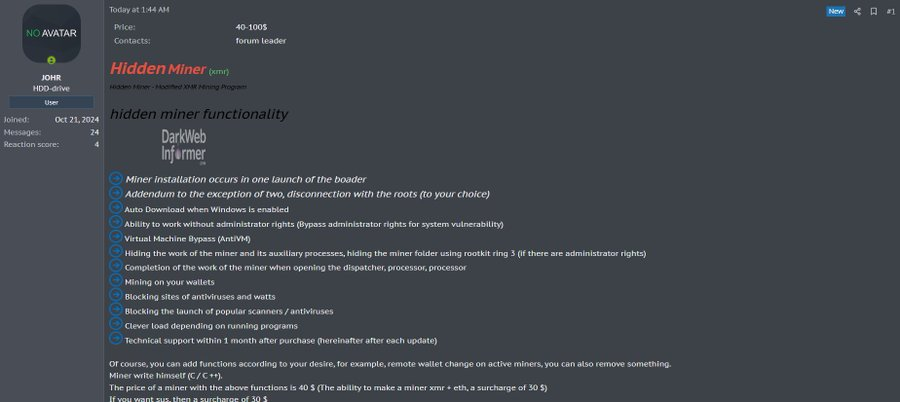This screenshot has width=900, height=402.
Task: Open the JOHR user profile link
Action: coord(51,77)
